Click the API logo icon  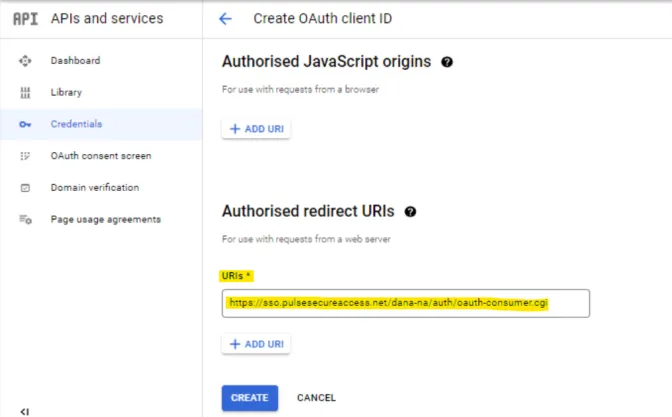click(25, 18)
